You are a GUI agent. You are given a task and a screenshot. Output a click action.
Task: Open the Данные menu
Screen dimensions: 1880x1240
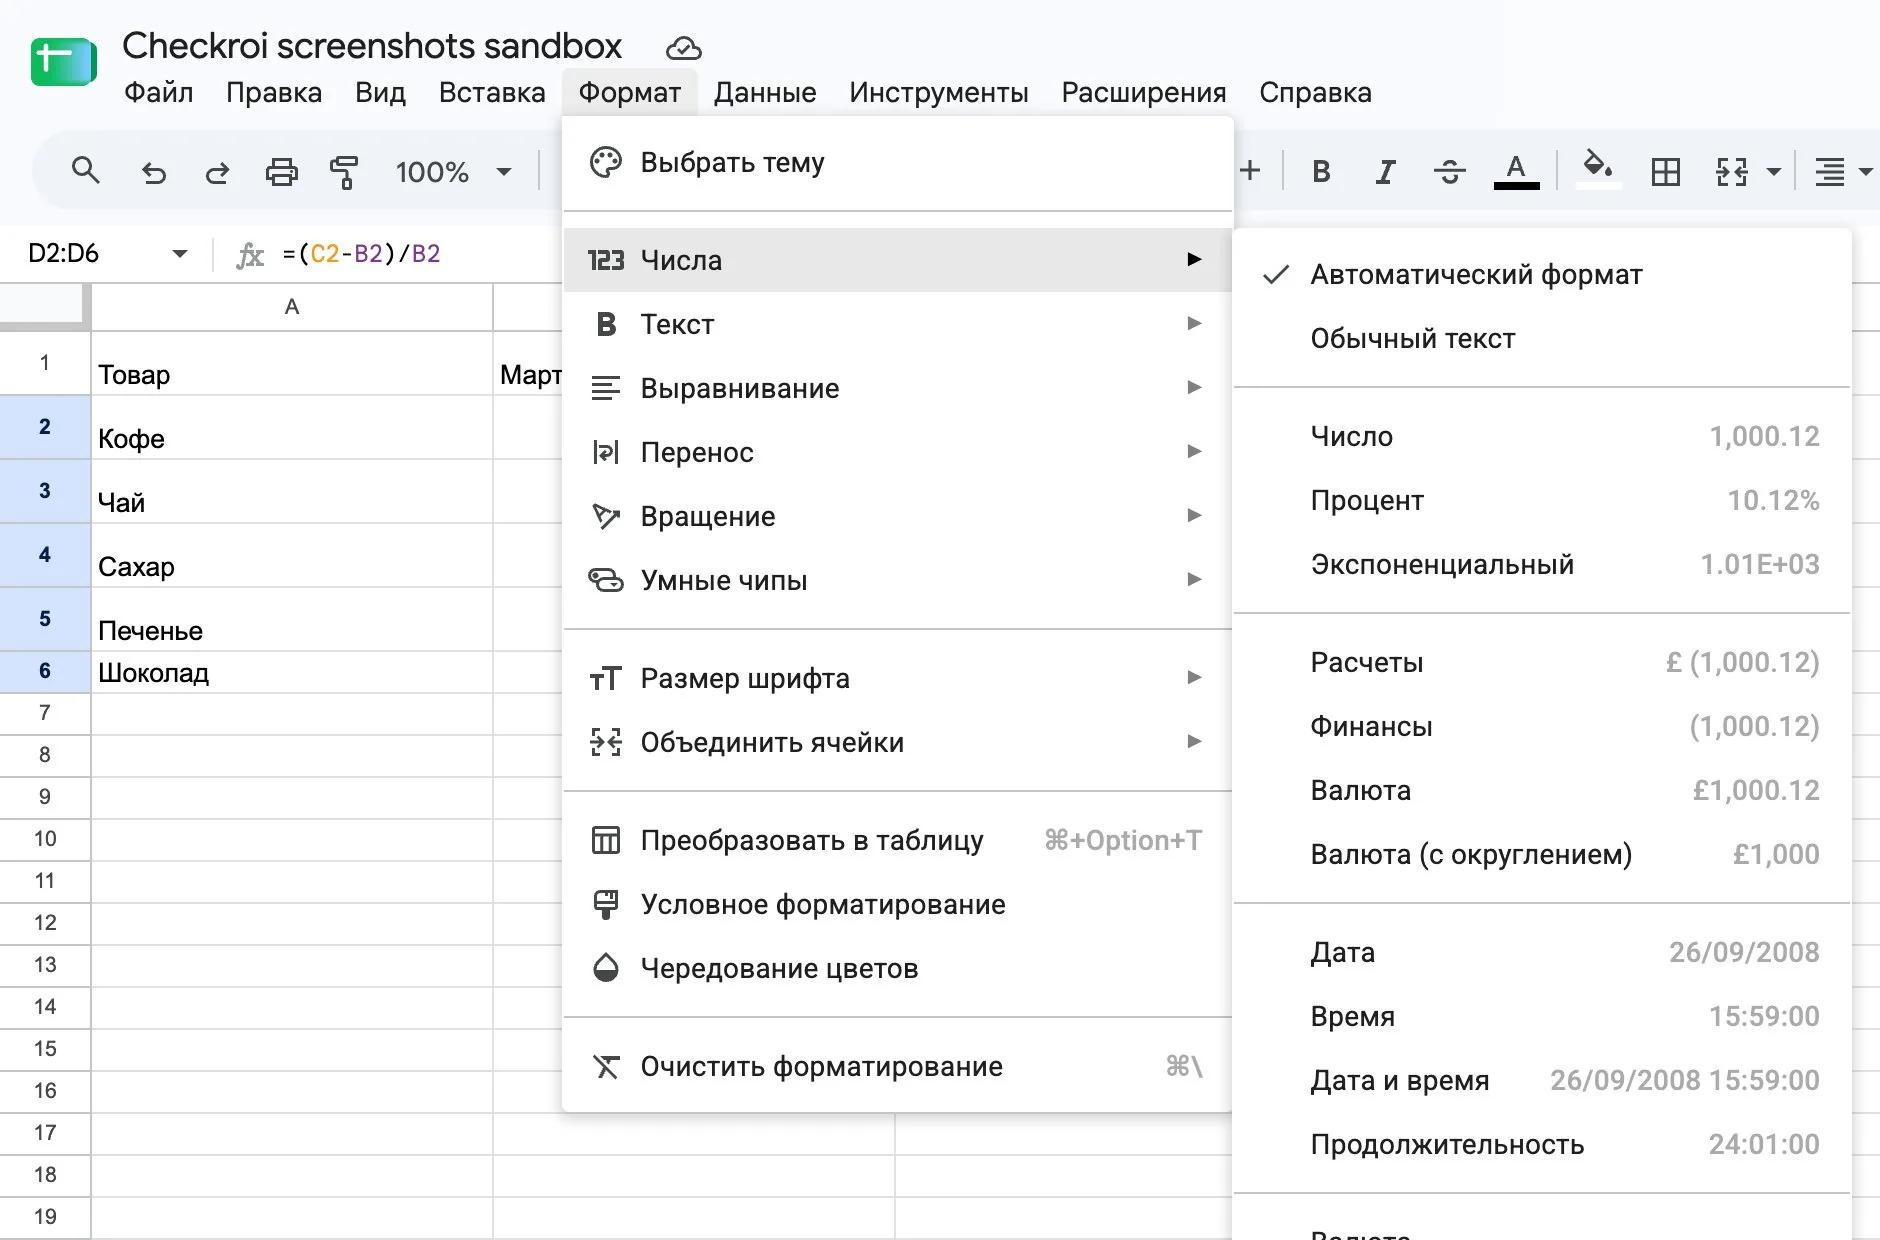pos(765,92)
